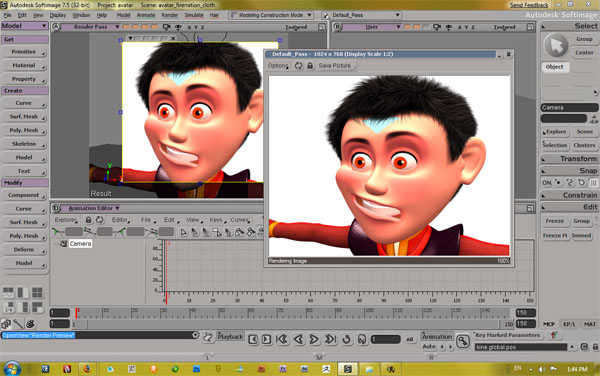This screenshot has width=600, height=376.
Task: Click the script editor icon beside command line
Action: tap(208, 337)
